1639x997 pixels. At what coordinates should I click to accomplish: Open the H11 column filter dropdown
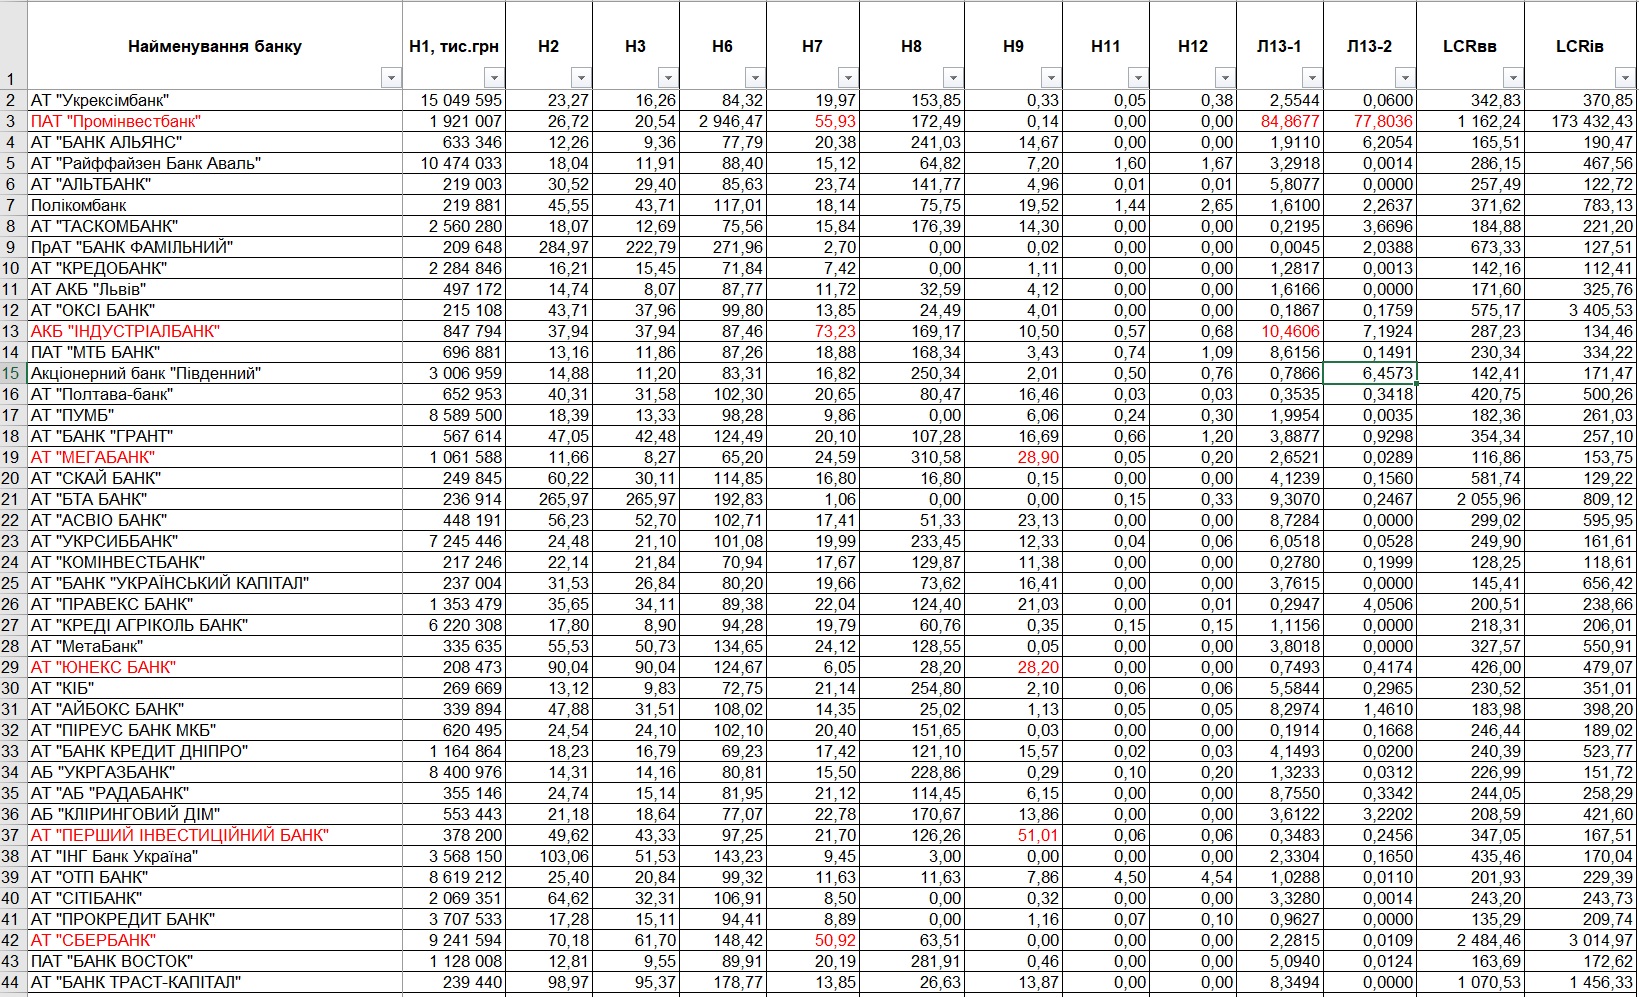click(x=1138, y=78)
